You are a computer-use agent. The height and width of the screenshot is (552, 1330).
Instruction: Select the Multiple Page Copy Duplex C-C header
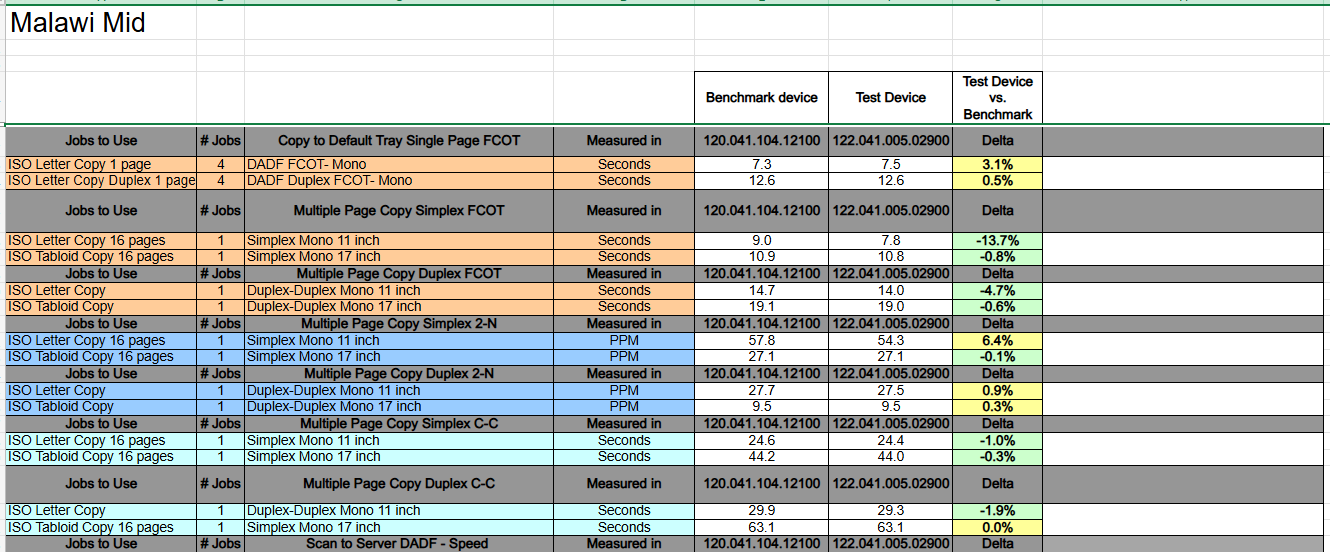[x=399, y=484]
